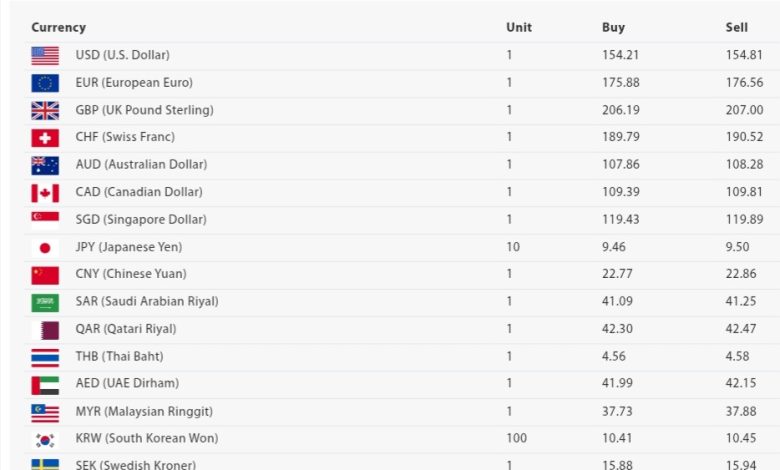The height and width of the screenshot is (470, 780).
Task: Click the CNY (Chinese Yuan) row label
Action: click(131, 274)
